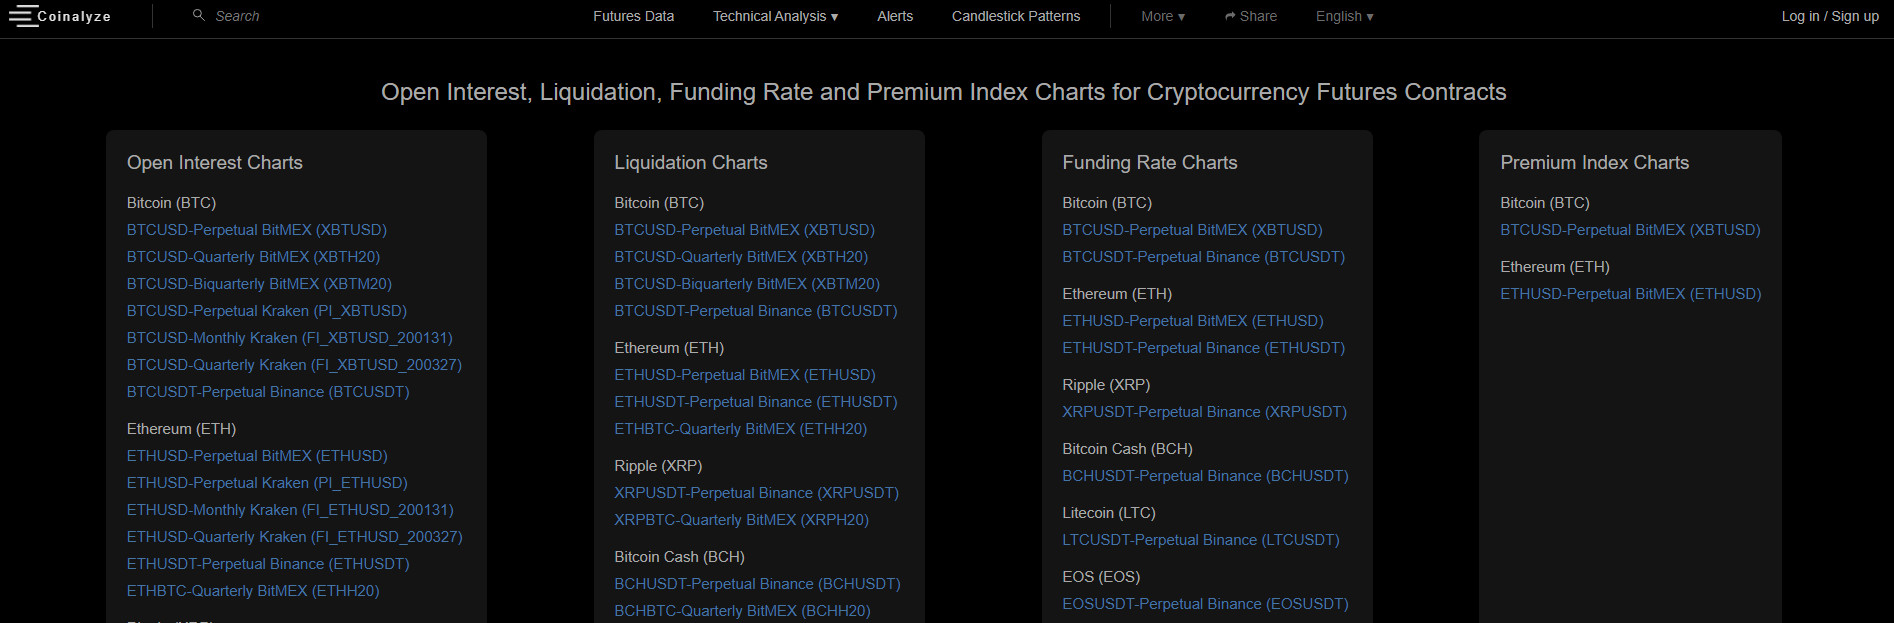Open Open Interest BTCUSD-Quarterly BitMEX (XBTH20)
This screenshot has width=1894, height=623.
tap(253, 257)
